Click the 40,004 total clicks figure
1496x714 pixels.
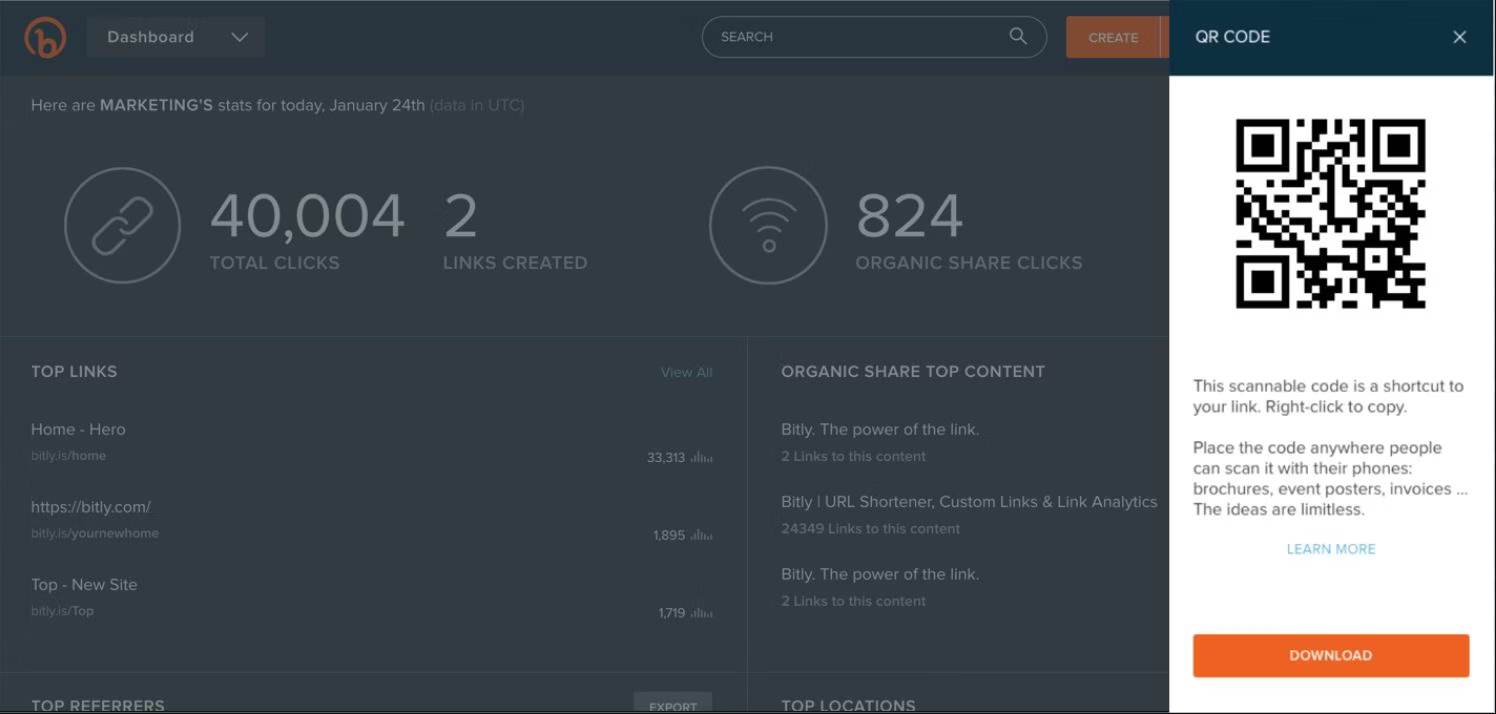(x=307, y=215)
